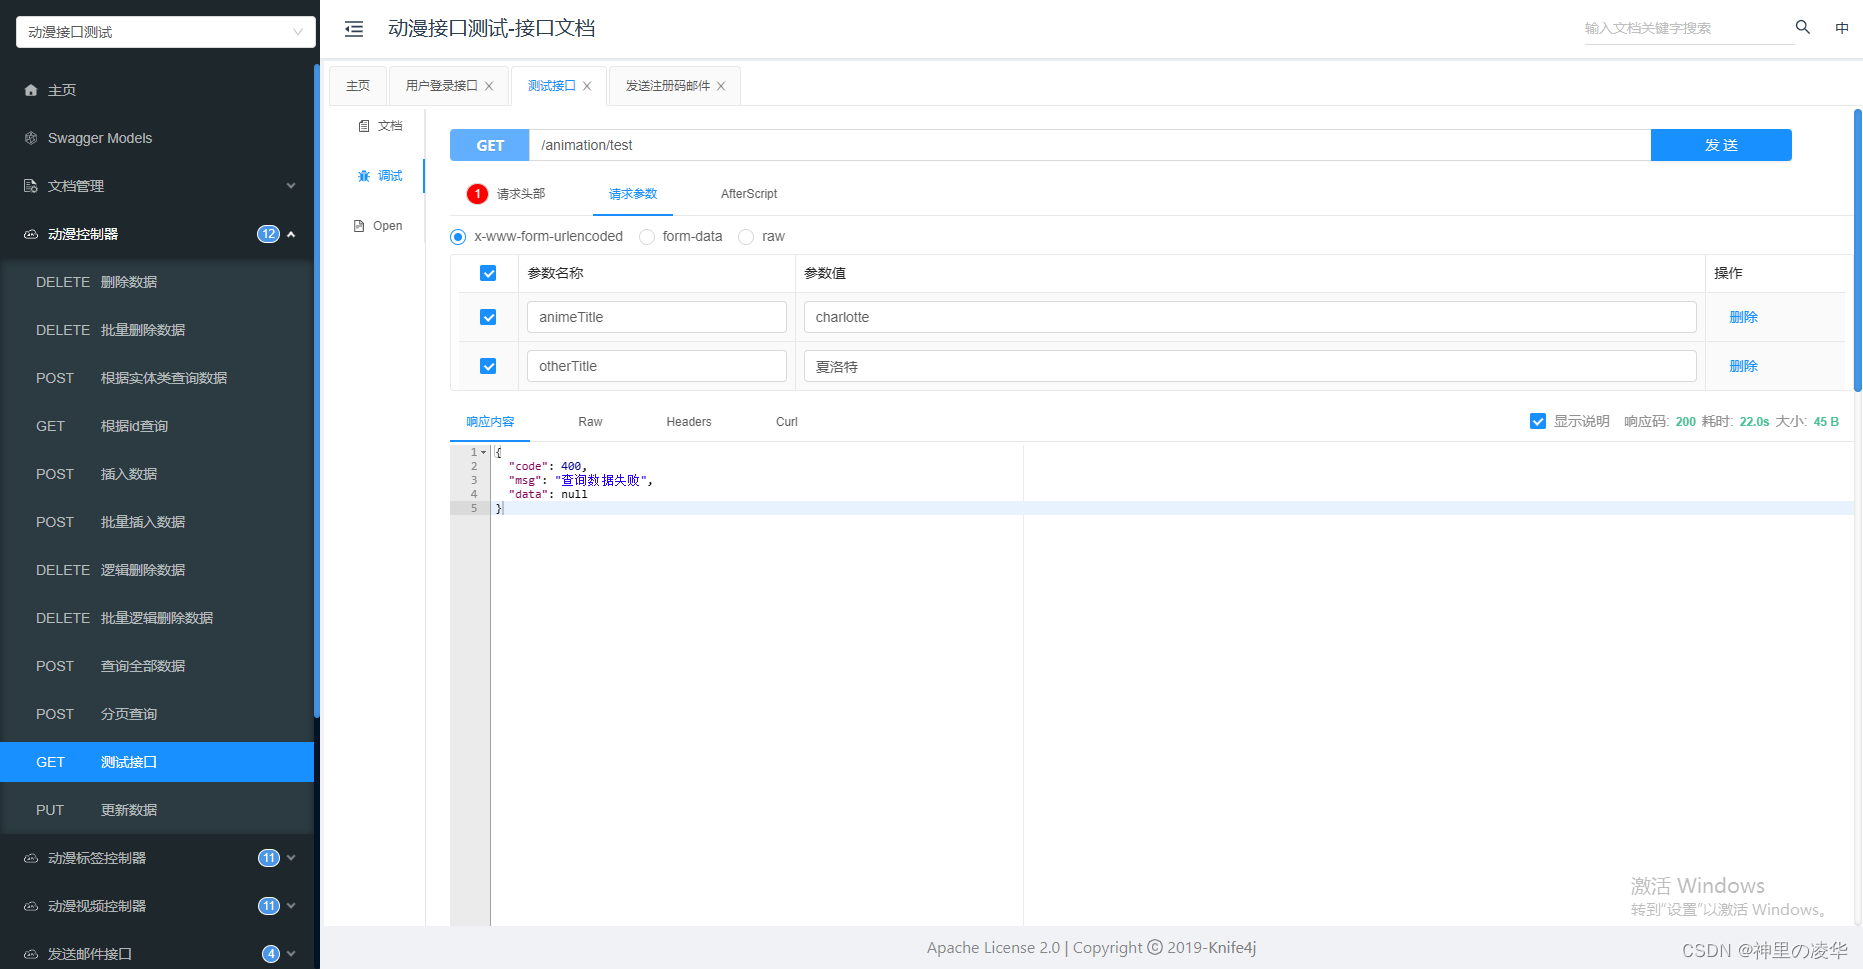This screenshot has height=969, width=1863.
Task: Click the search magnifier icon
Action: coord(1803,27)
